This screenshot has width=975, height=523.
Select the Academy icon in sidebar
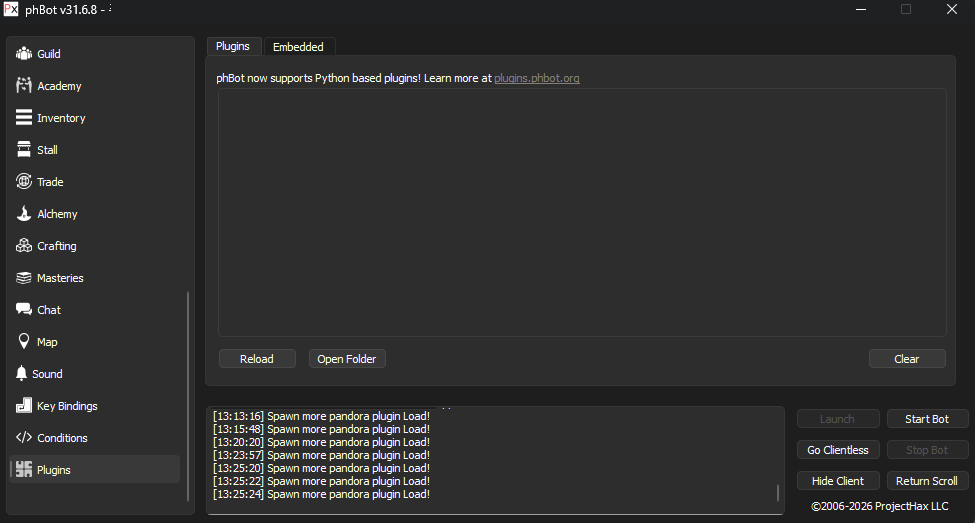tap(24, 86)
